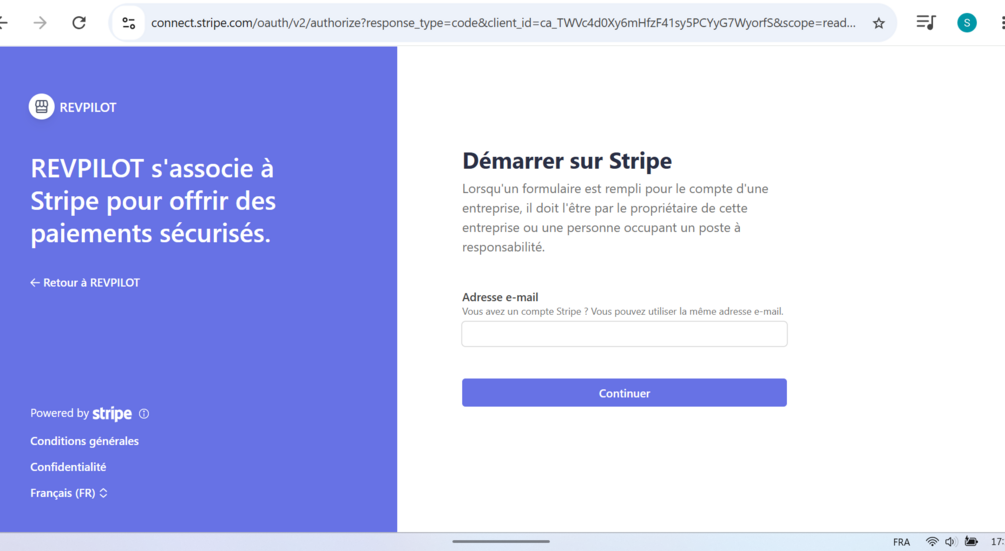The image size is (1005, 551).
Task: Change language Français (FR) selector
Action: tap(69, 493)
